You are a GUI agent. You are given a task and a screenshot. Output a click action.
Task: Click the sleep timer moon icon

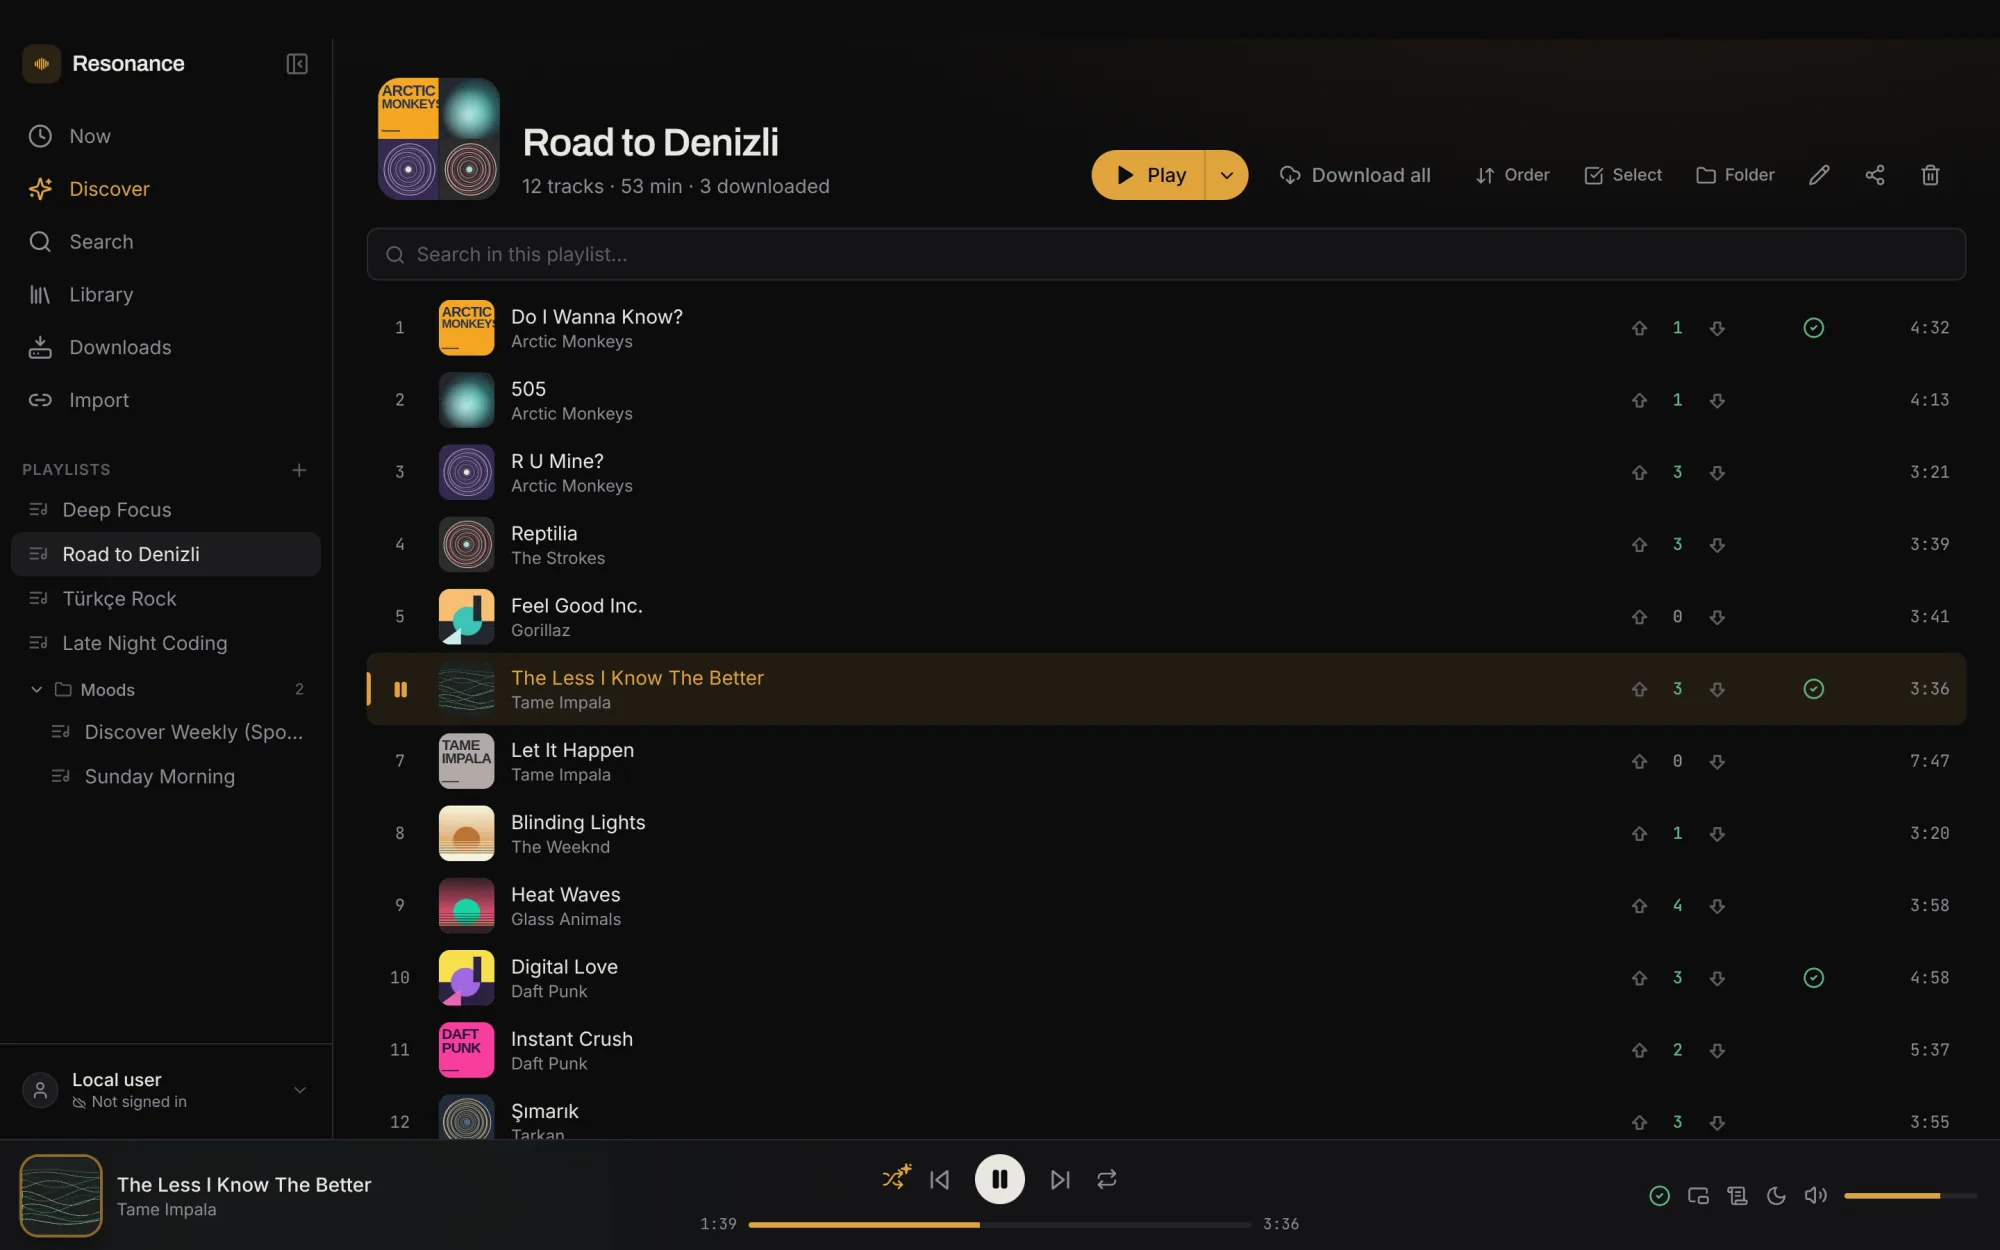click(1776, 1196)
